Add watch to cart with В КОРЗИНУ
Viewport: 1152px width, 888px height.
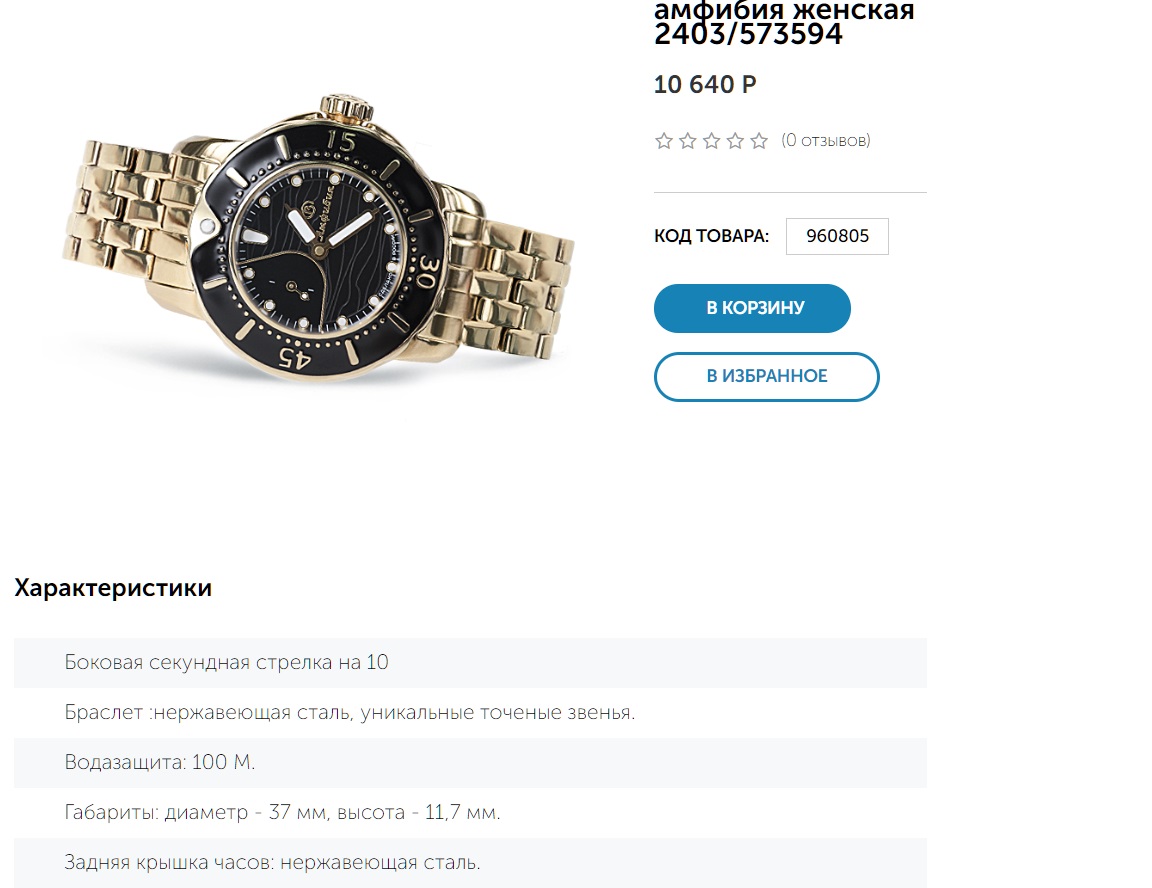tap(752, 308)
